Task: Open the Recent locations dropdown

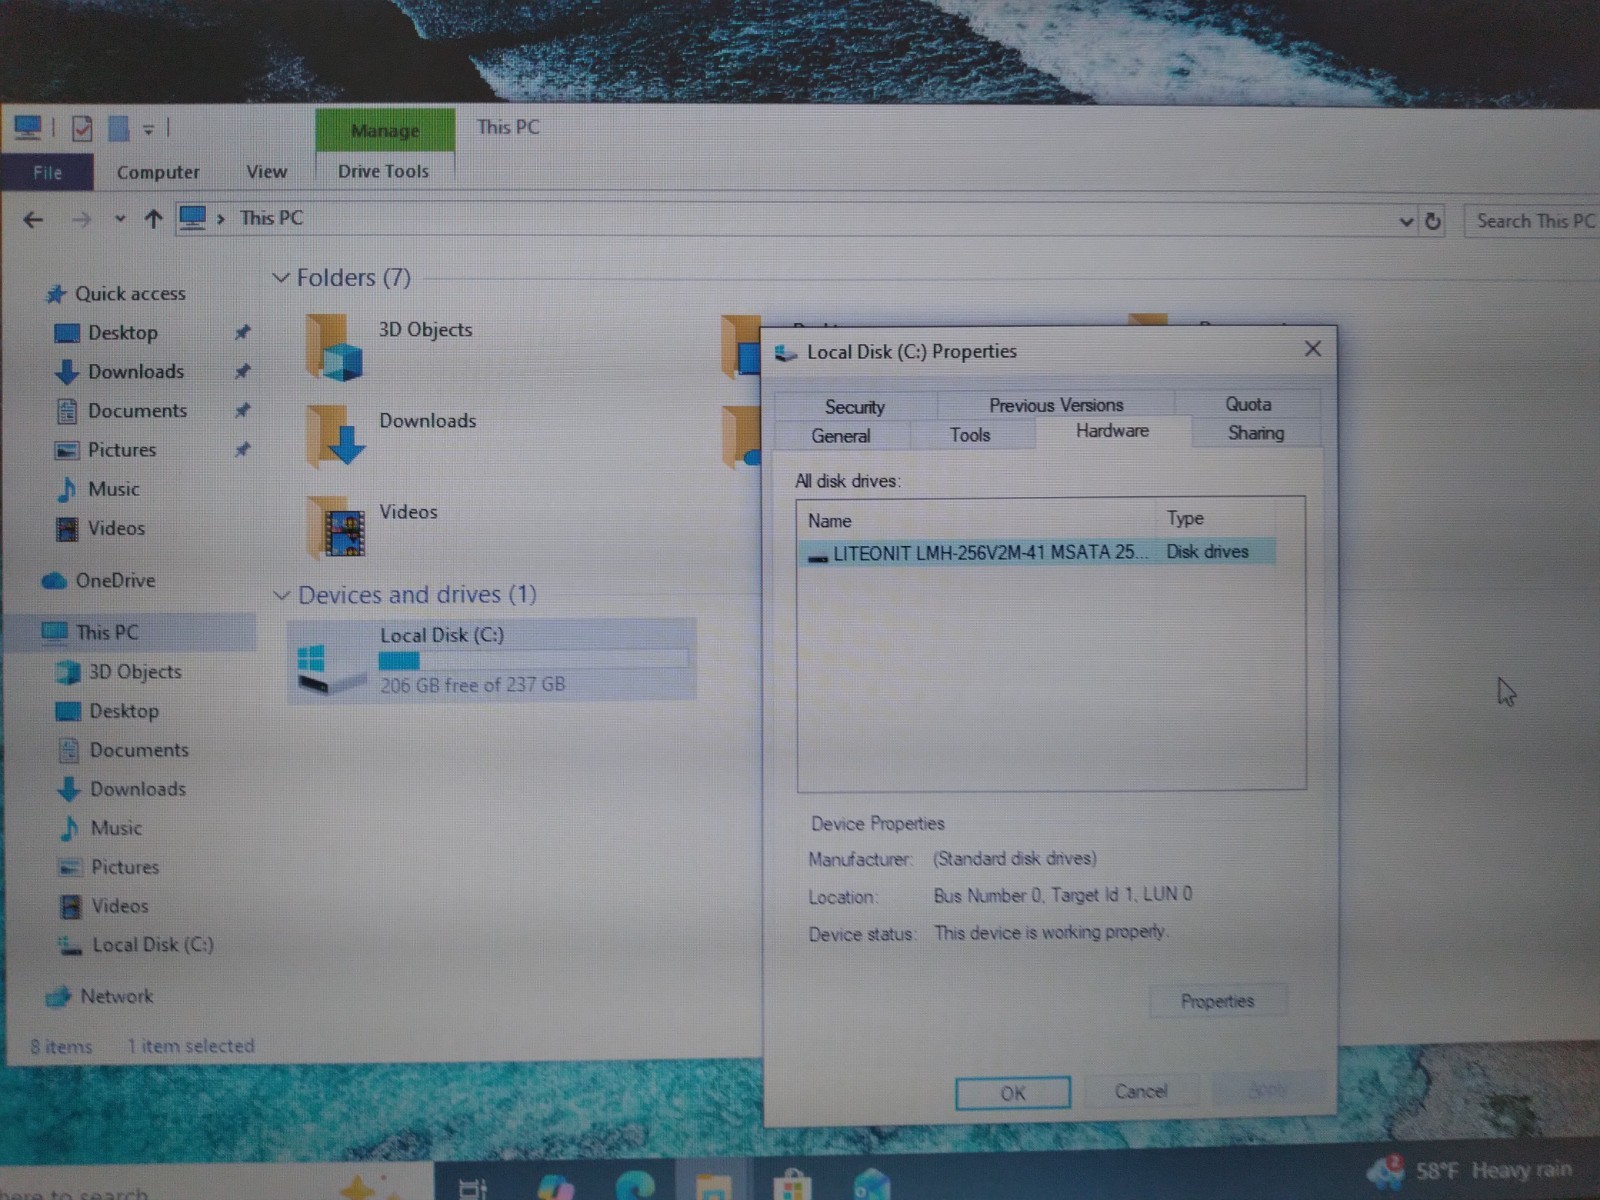Action: click(120, 218)
